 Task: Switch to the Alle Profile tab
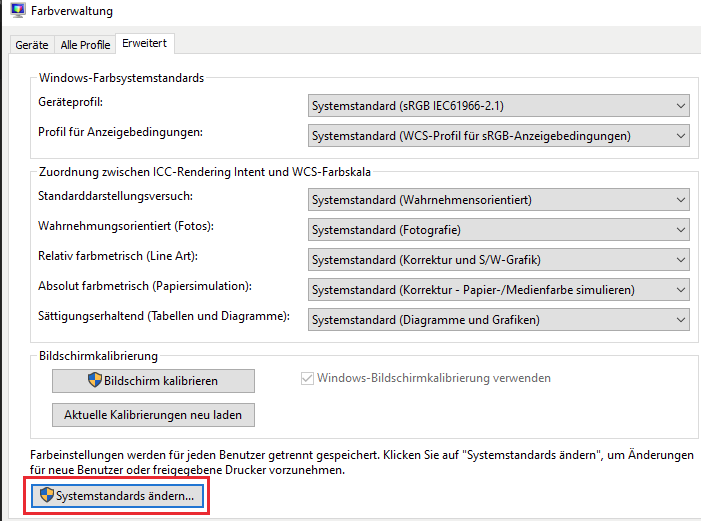[x=85, y=45]
